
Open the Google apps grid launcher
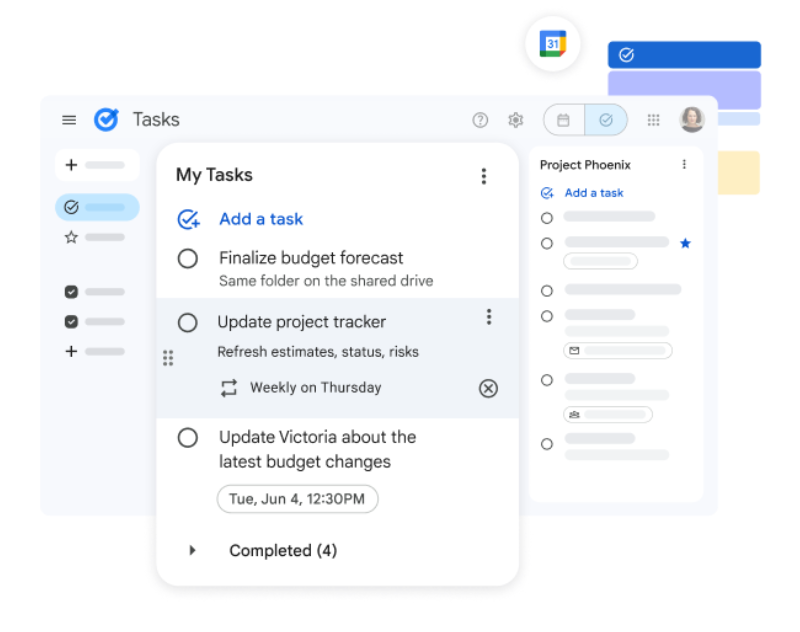653,120
